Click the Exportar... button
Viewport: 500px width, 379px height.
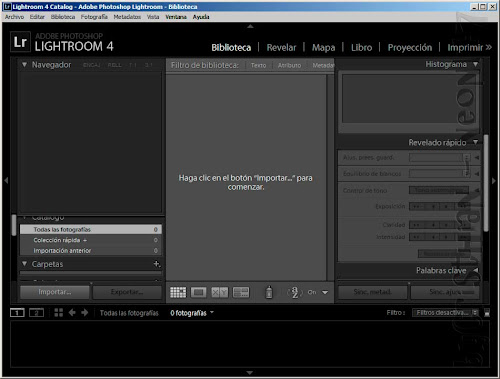tap(127, 292)
